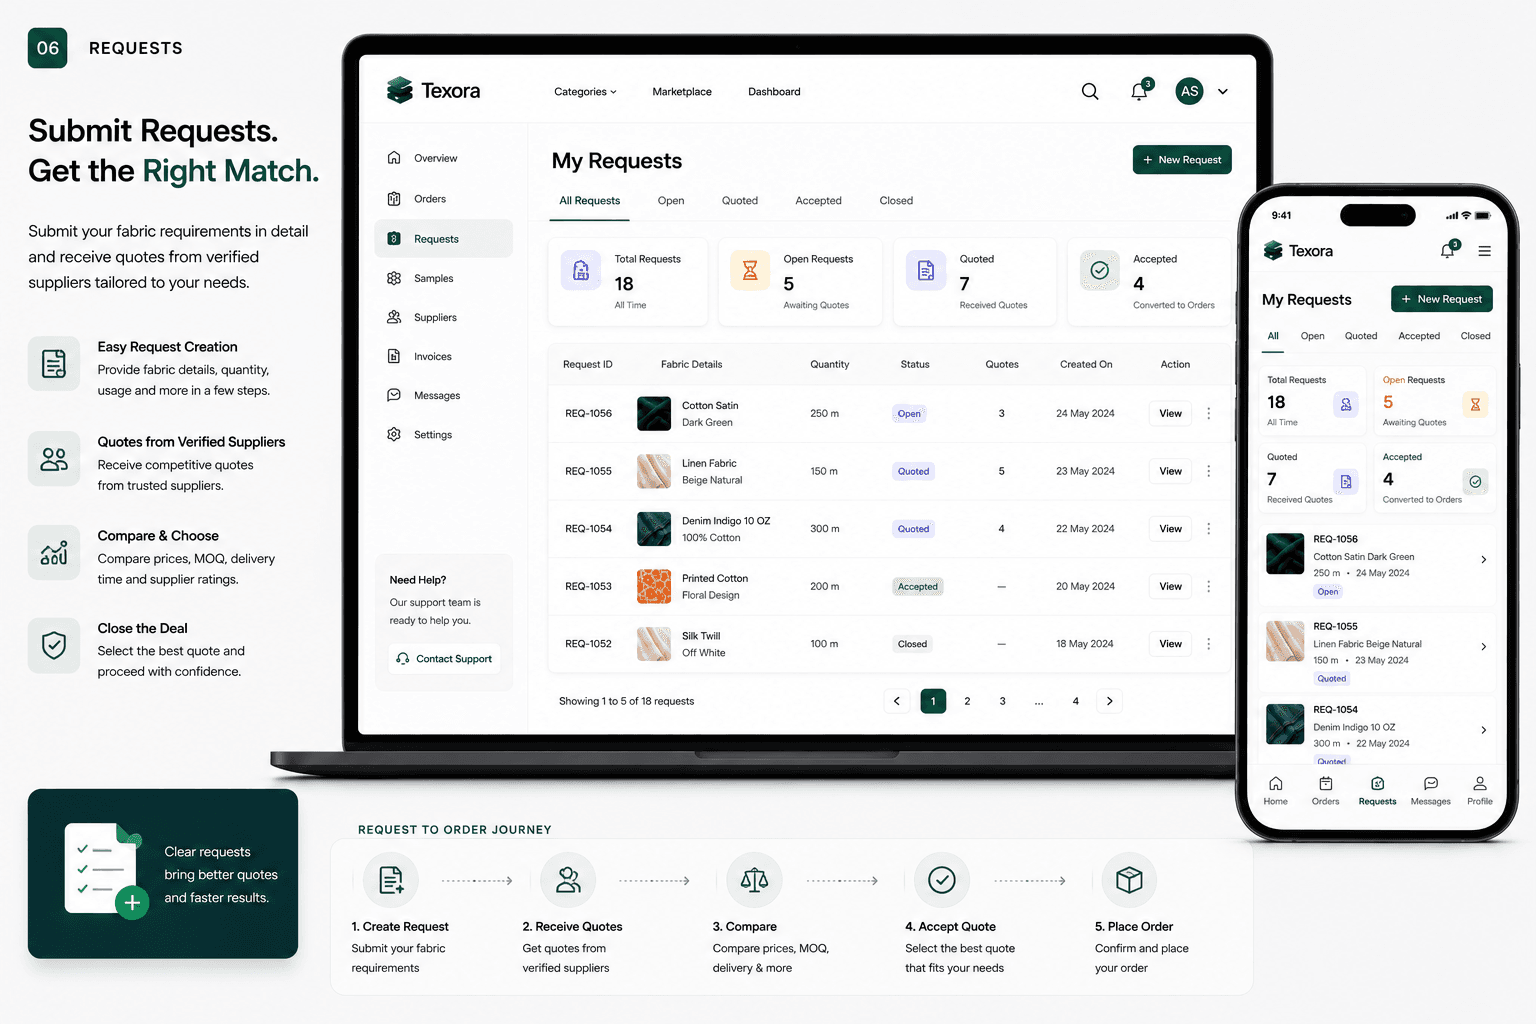The height and width of the screenshot is (1024, 1536).
Task: Click the Printed Cotton fabric thumbnail
Action: [654, 586]
